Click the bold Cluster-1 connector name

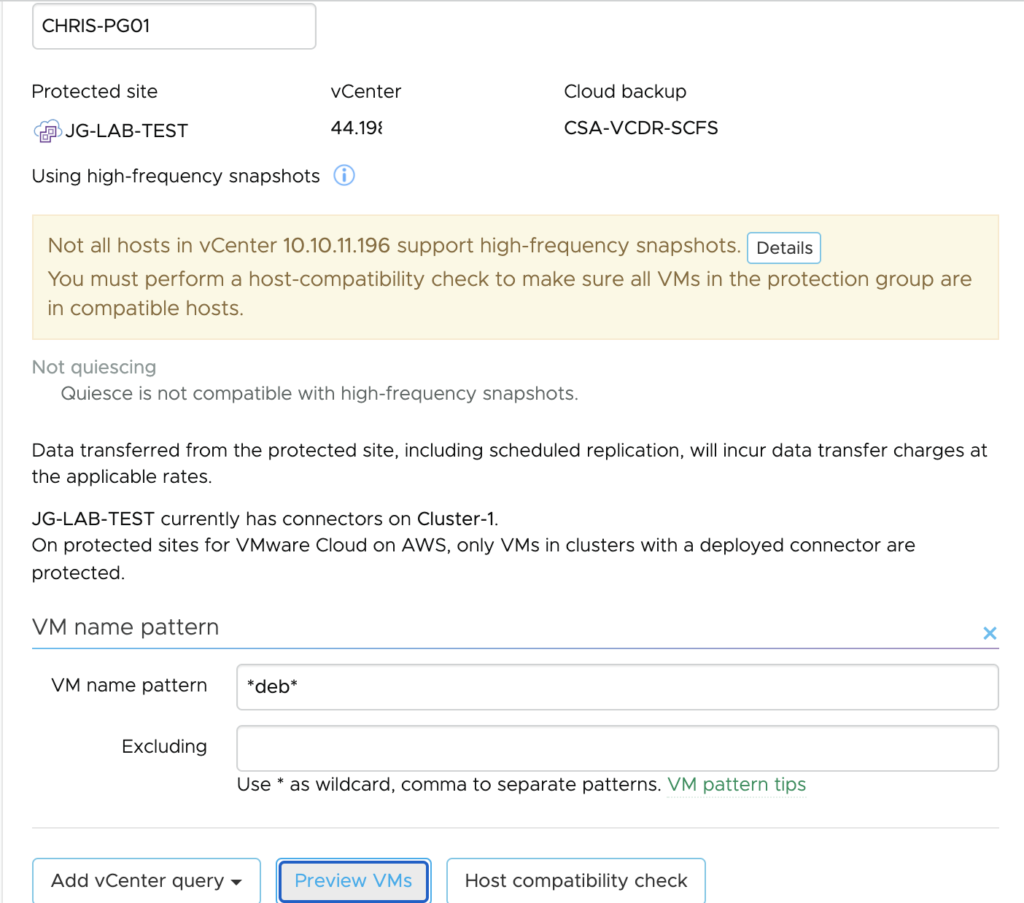coord(455,519)
